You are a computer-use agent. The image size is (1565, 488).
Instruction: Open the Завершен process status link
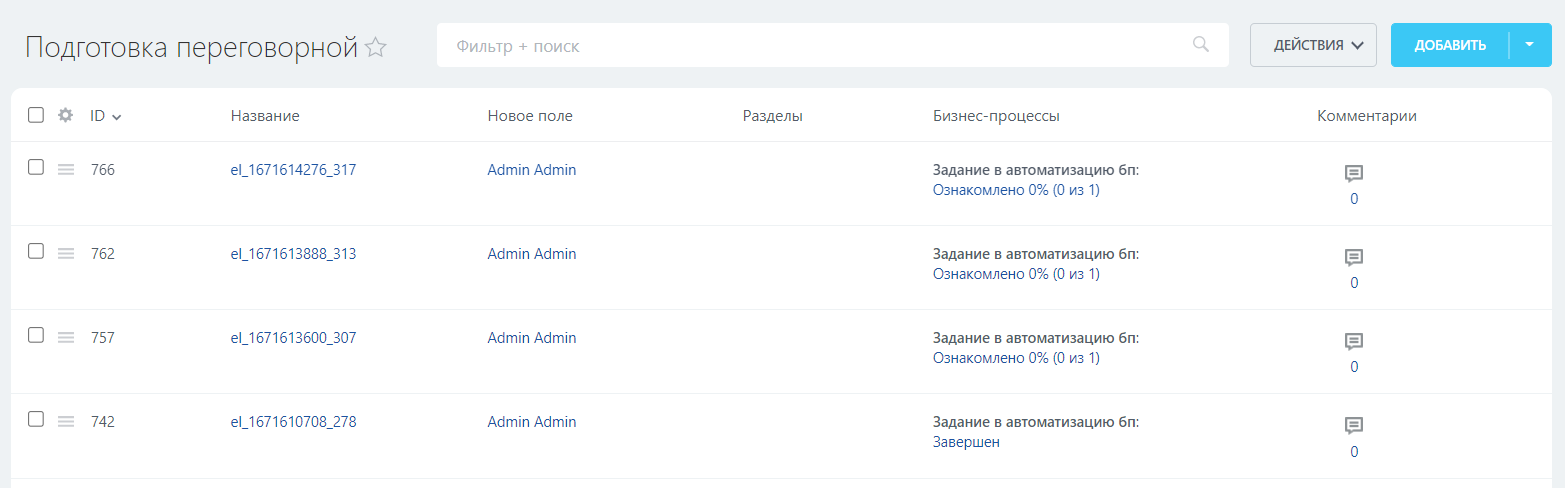[966, 442]
